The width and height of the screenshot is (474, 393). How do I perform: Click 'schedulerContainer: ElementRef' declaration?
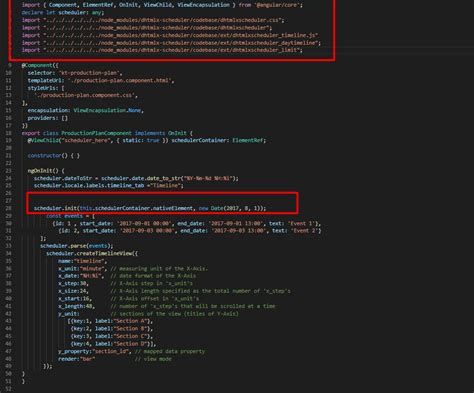click(217, 140)
